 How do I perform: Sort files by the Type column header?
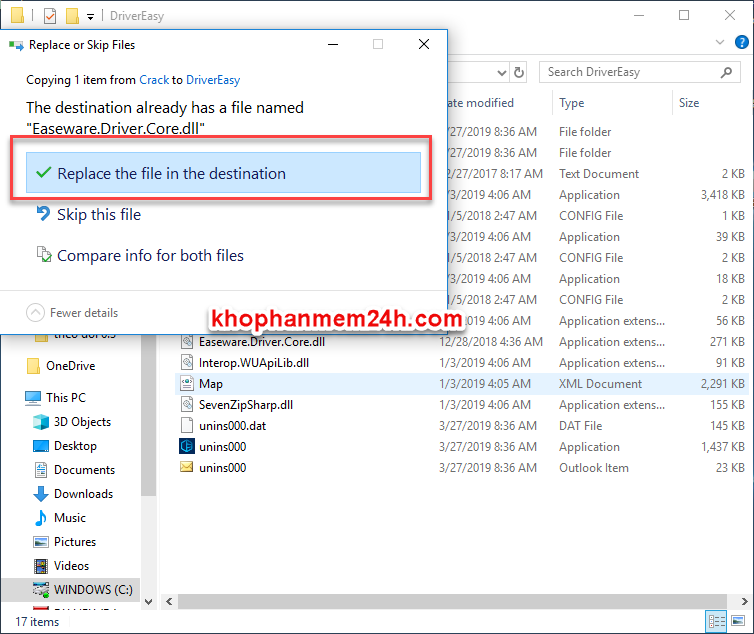(x=572, y=103)
